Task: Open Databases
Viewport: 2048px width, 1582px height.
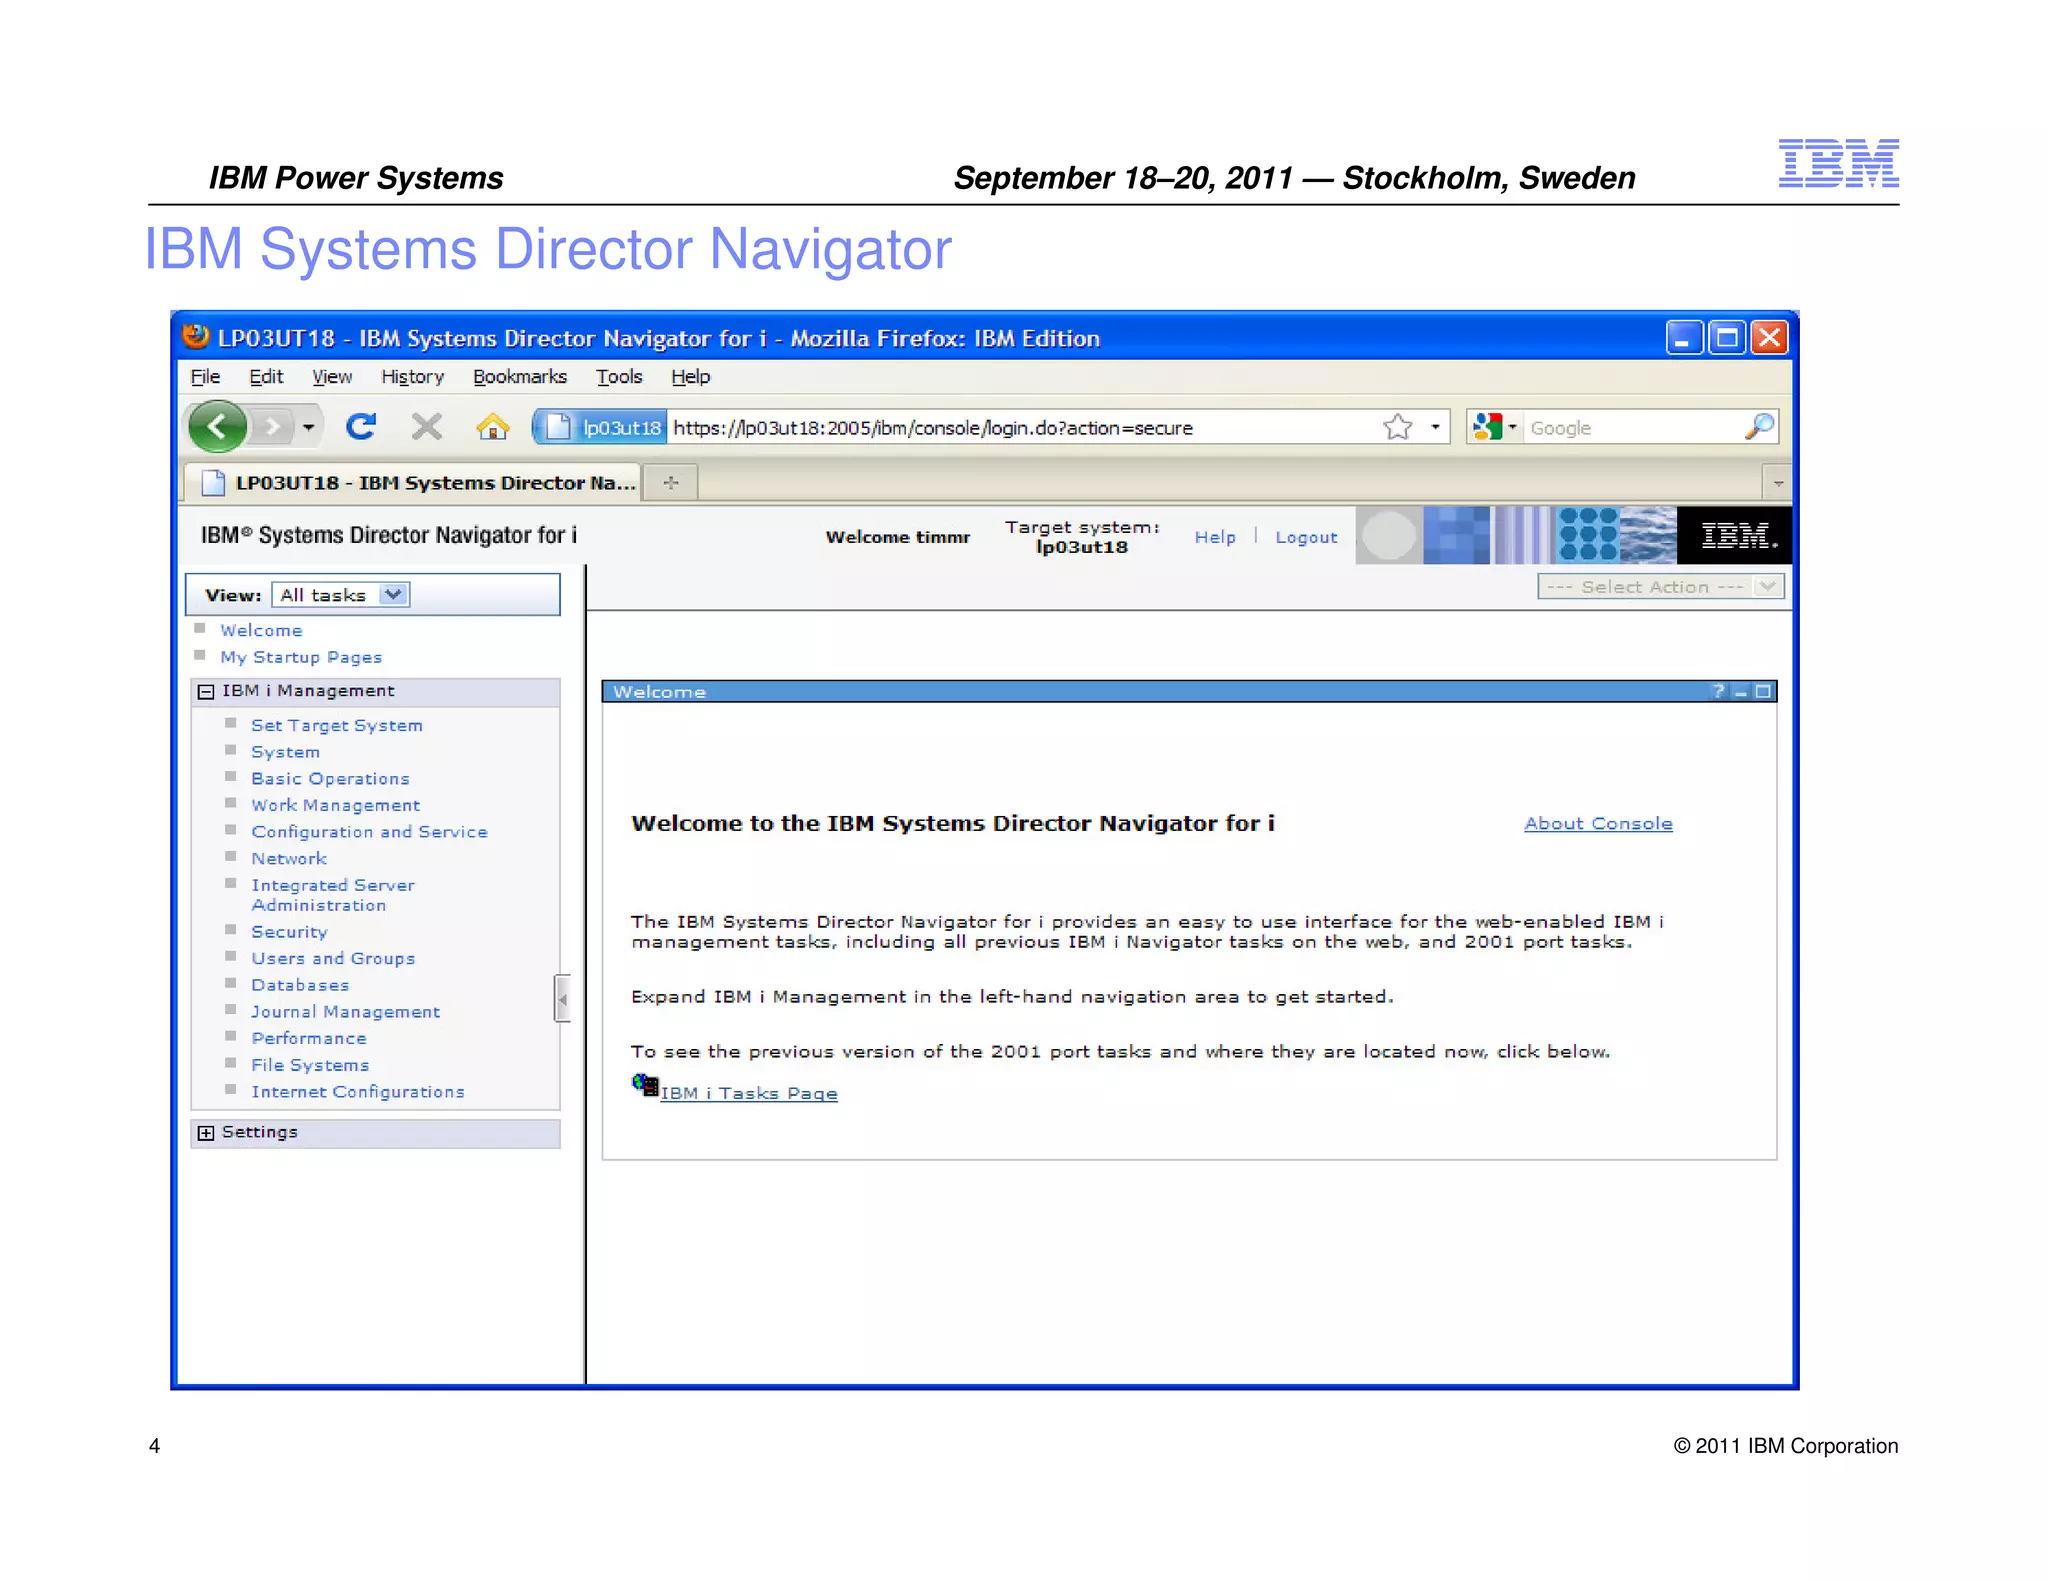Action: tap(300, 985)
